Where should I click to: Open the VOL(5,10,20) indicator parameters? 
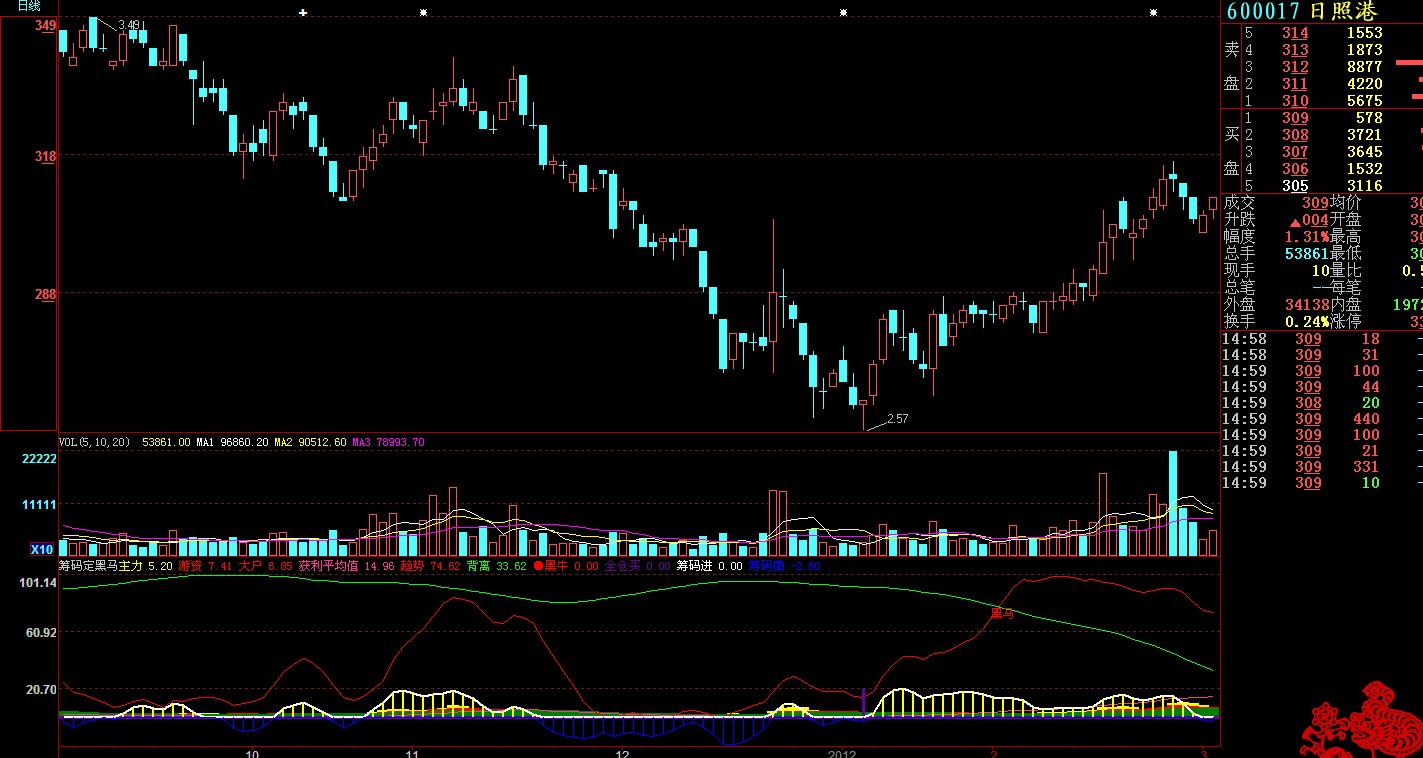96,441
